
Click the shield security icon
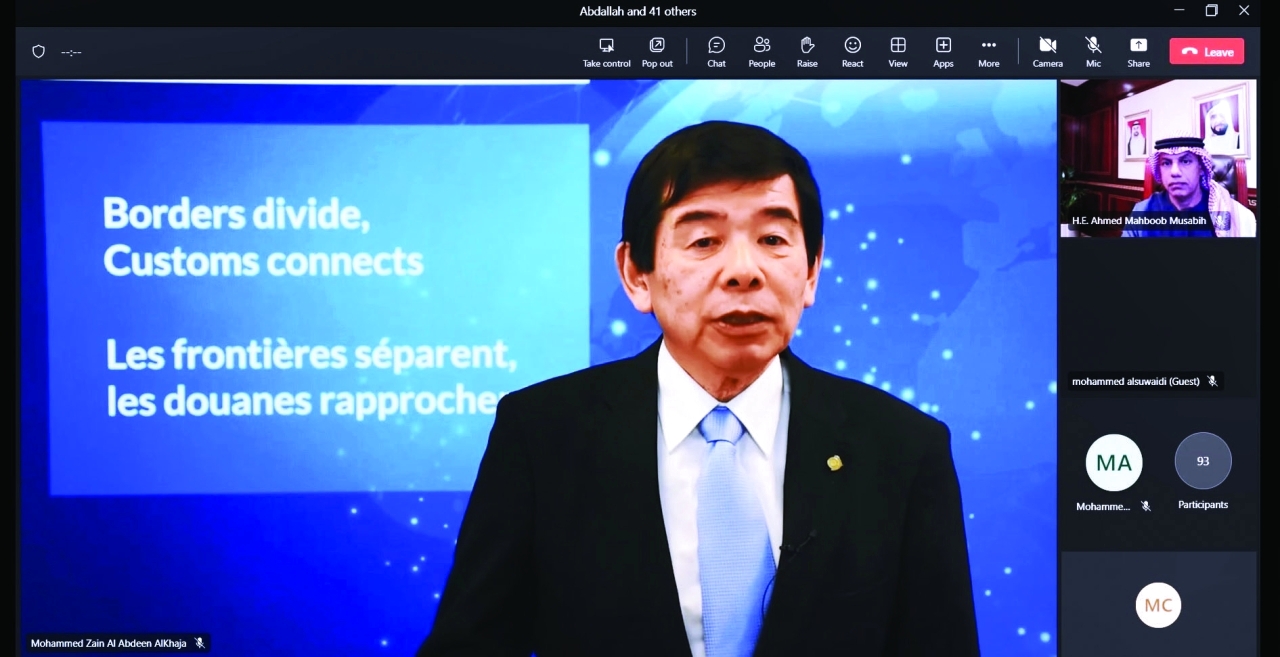coord(39,52)
